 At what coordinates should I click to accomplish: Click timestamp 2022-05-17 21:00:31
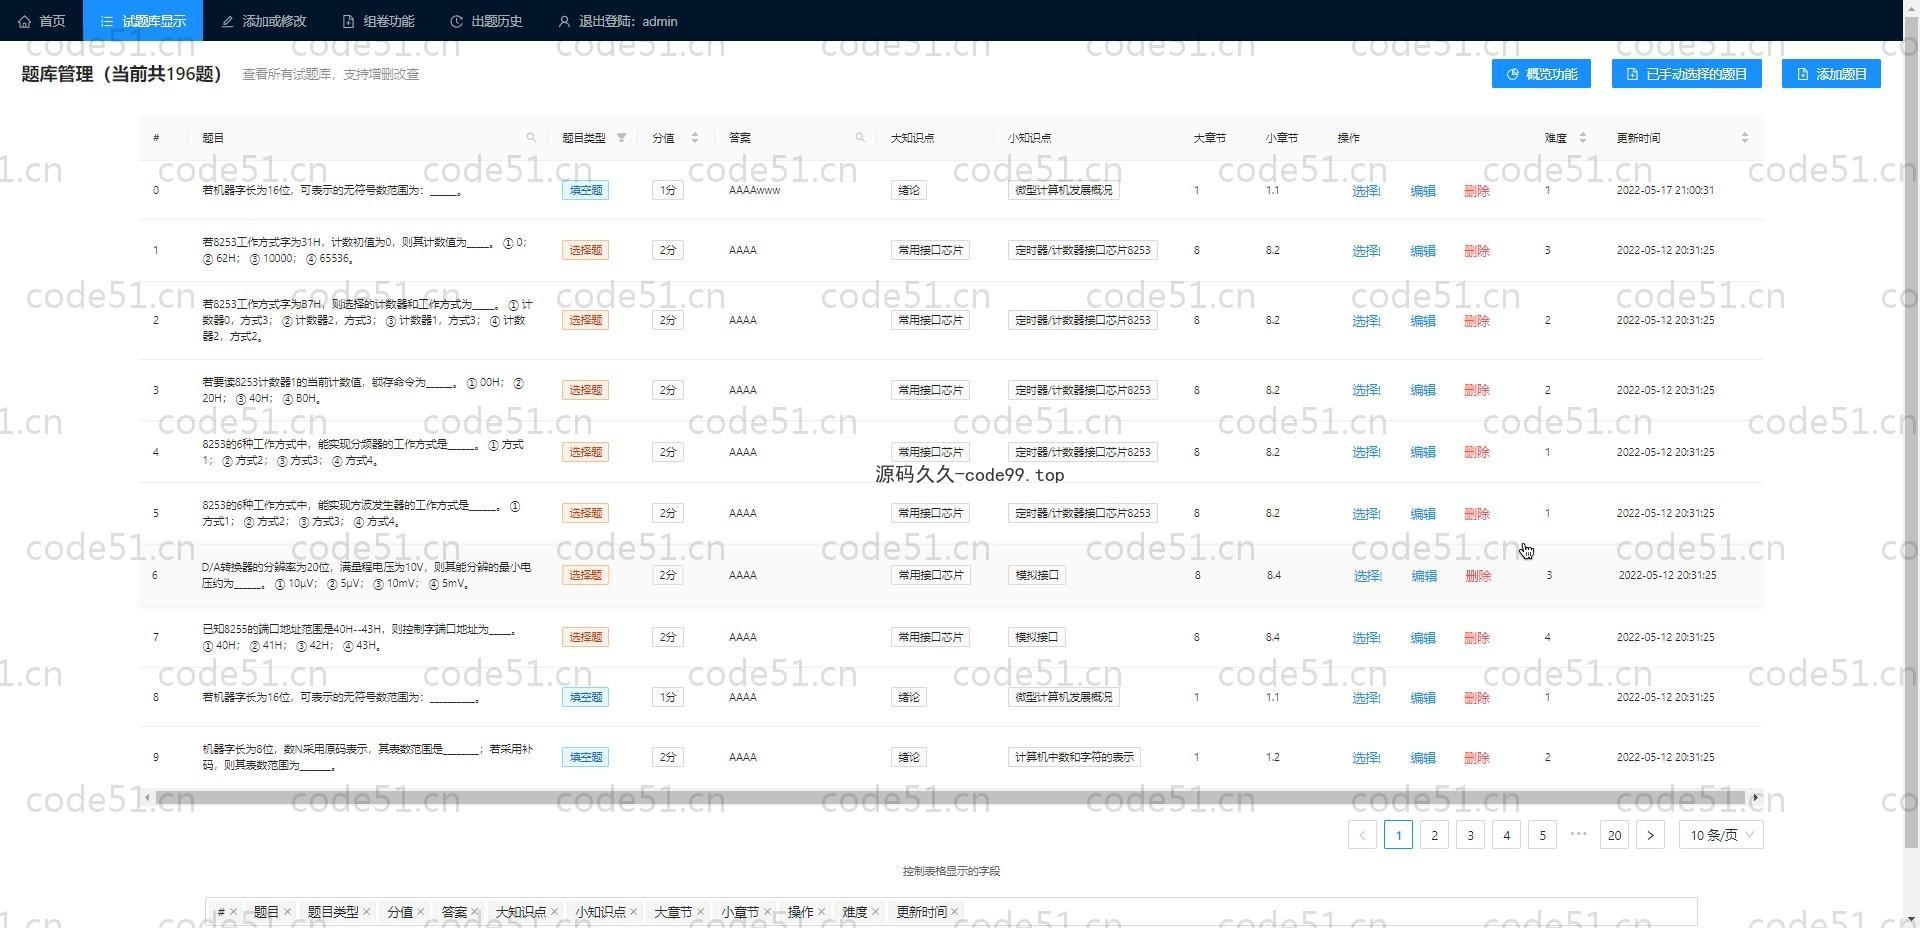[x=1665, y=190]
